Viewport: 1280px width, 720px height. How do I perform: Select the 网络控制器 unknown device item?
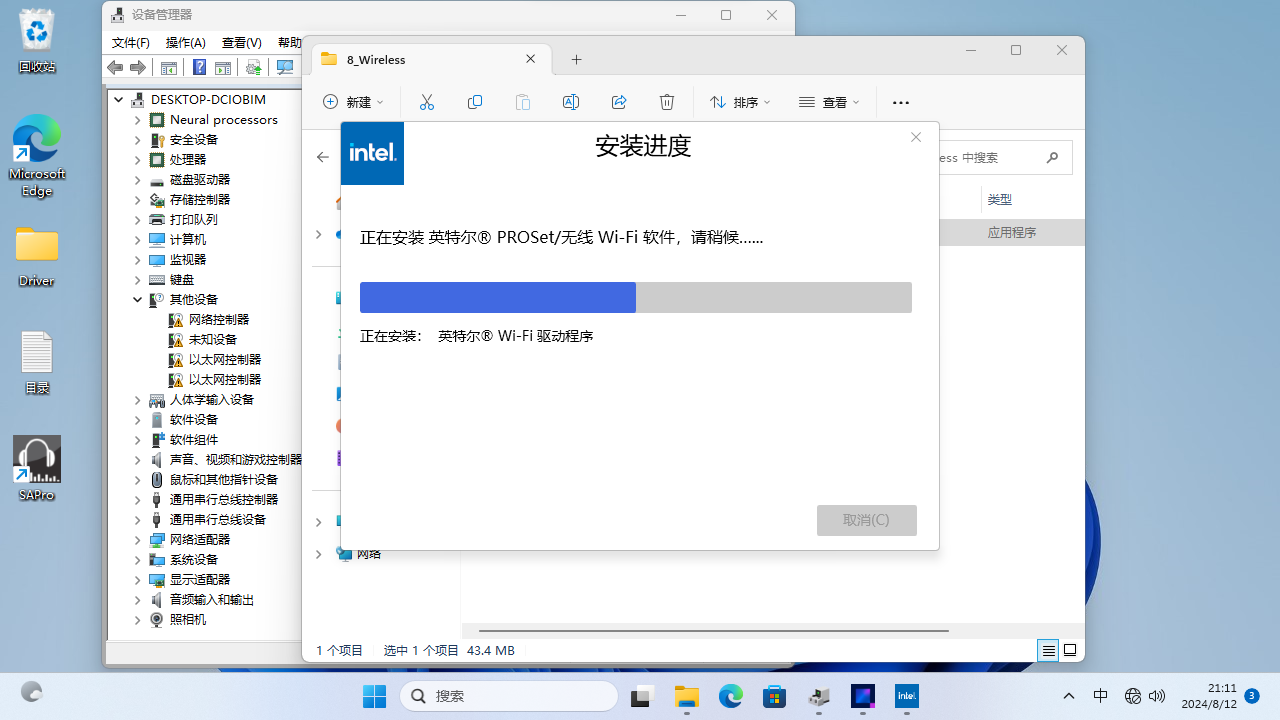point(218,319)
